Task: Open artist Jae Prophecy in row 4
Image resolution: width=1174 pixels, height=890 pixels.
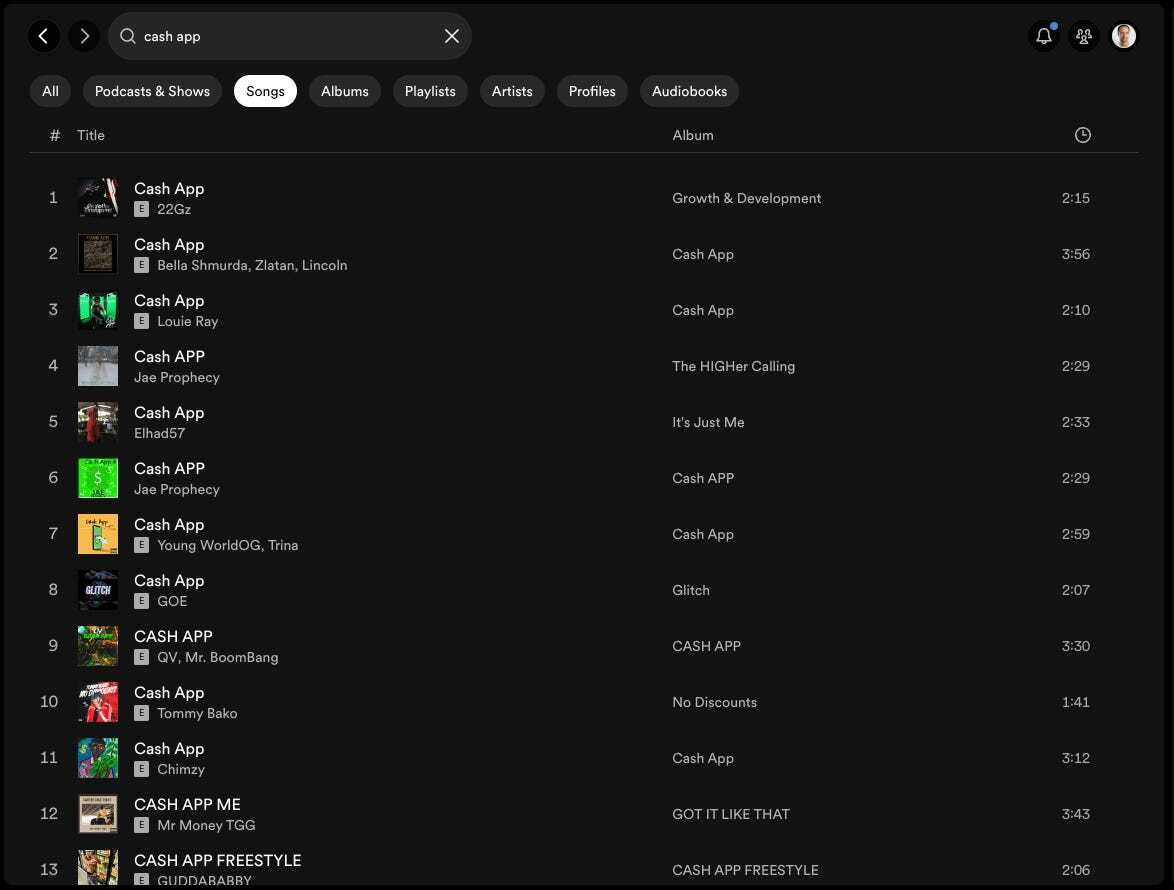Action: tap(177, 378)
